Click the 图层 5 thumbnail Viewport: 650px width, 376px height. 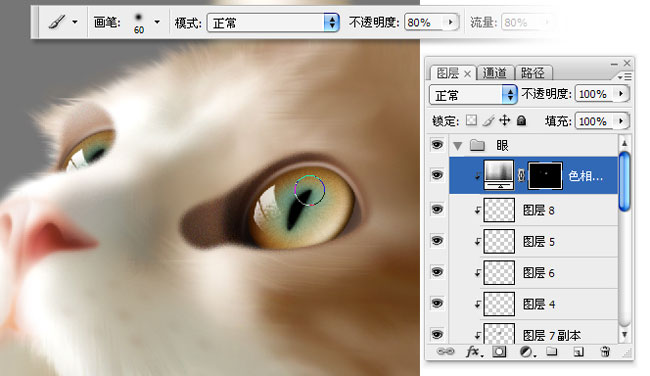499,241
